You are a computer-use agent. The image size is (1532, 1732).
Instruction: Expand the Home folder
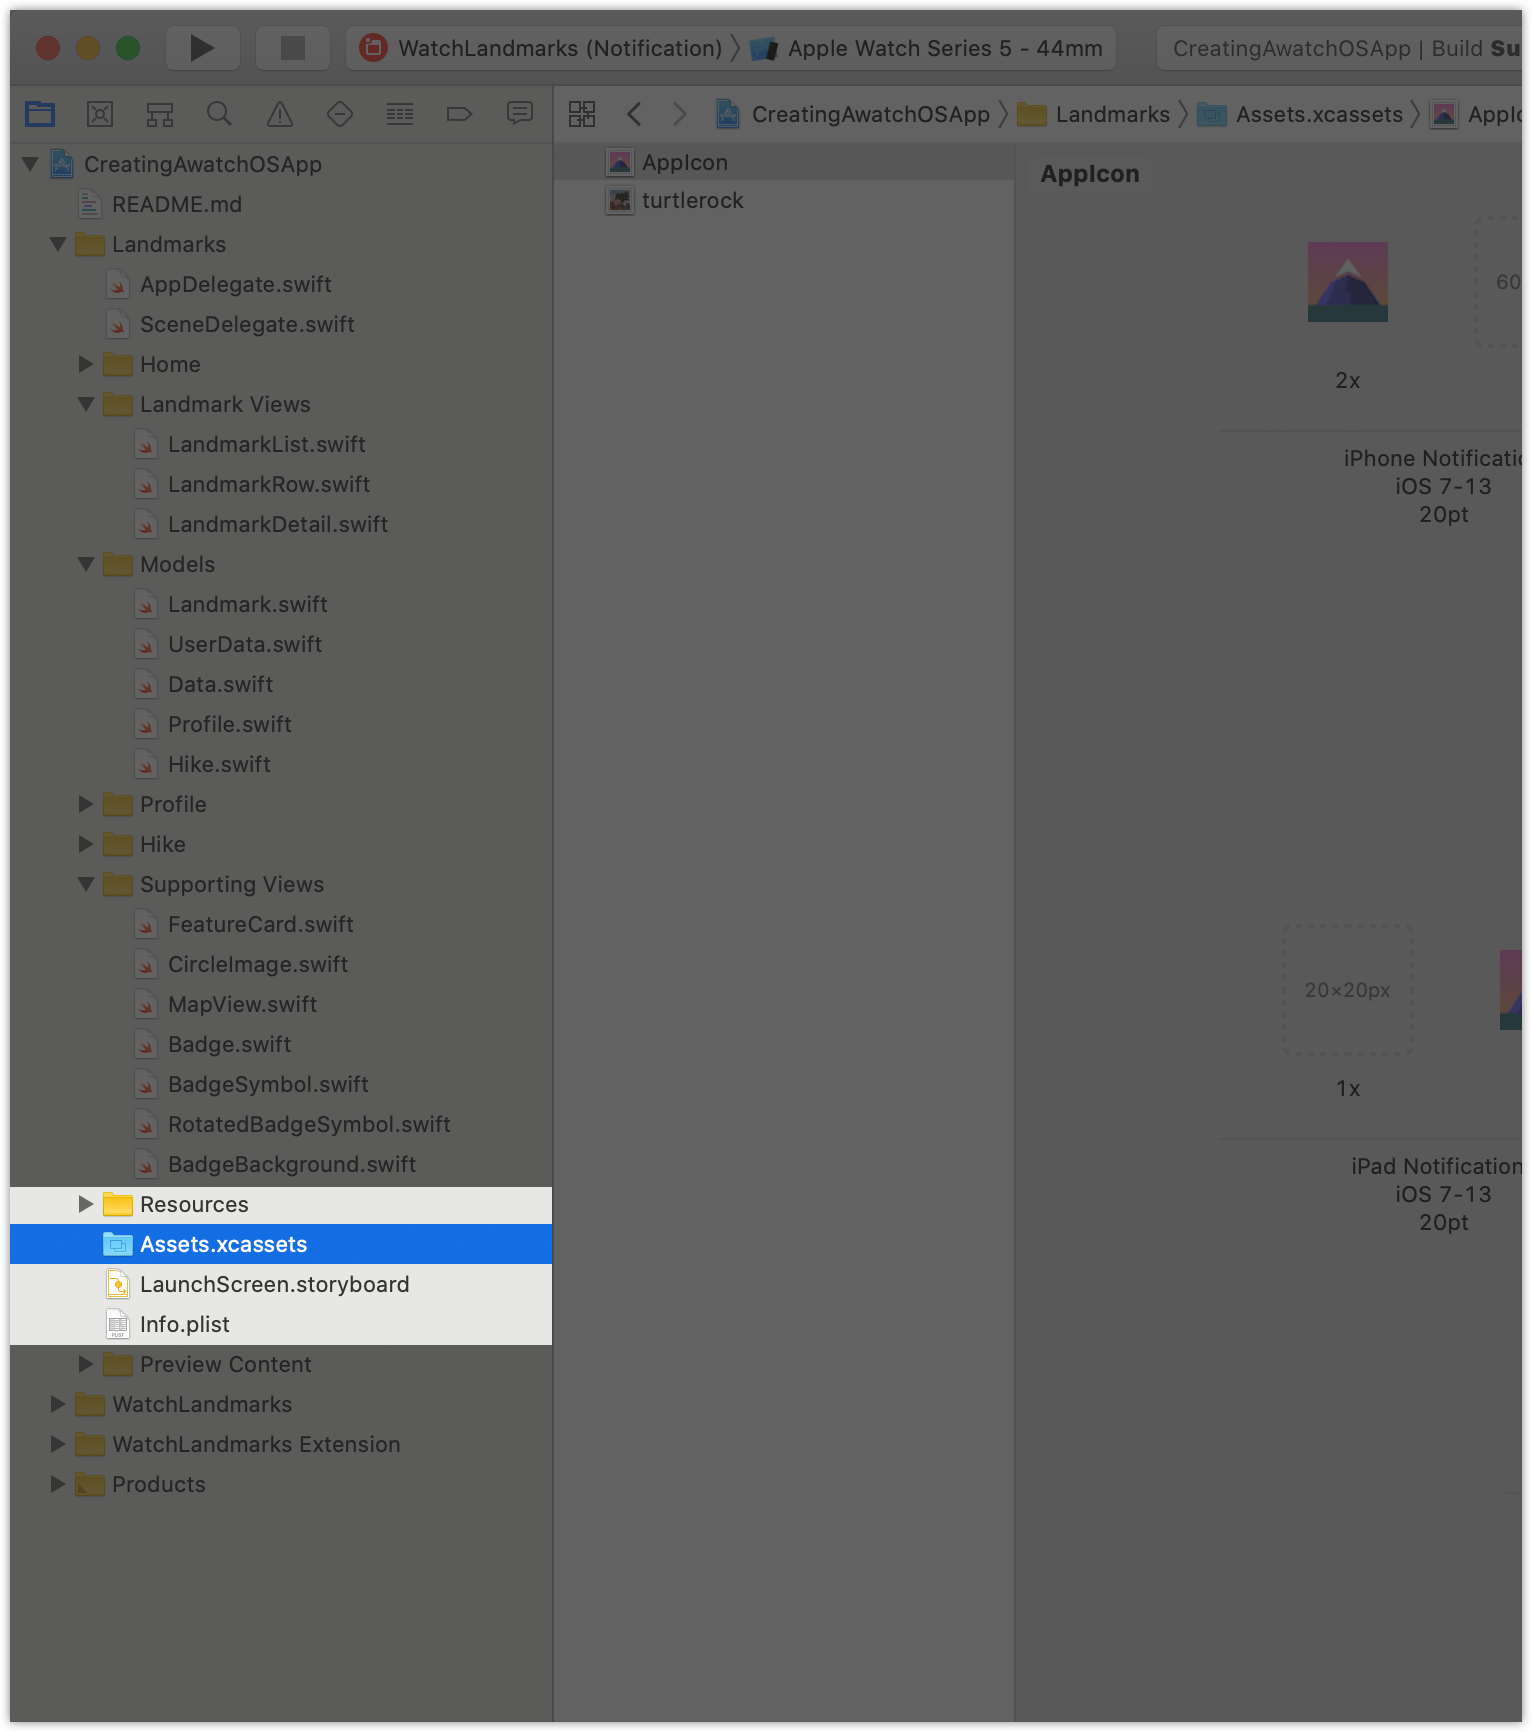pos(86,363)
